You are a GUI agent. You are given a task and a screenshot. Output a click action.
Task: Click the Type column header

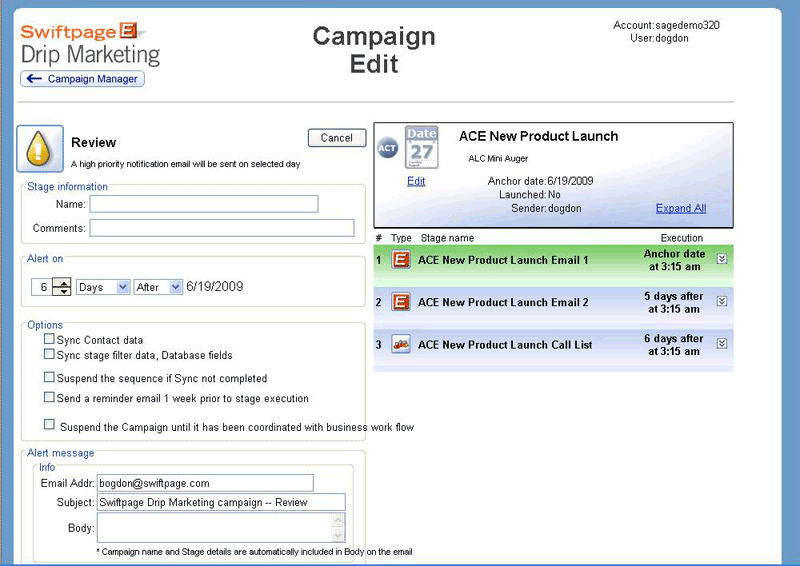[401, 238]
